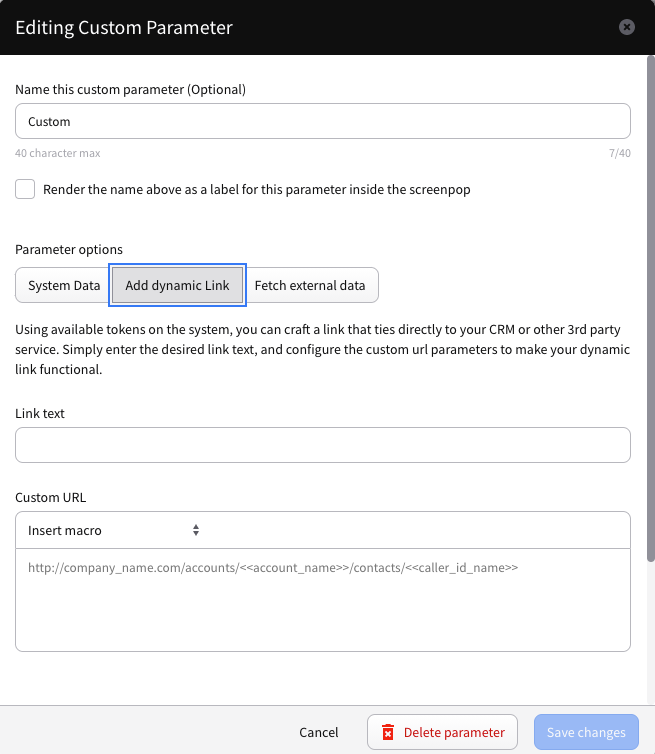The width and height of the screenshot is (655, 754).
Task: Click into the Link text field
Action: 323,445
